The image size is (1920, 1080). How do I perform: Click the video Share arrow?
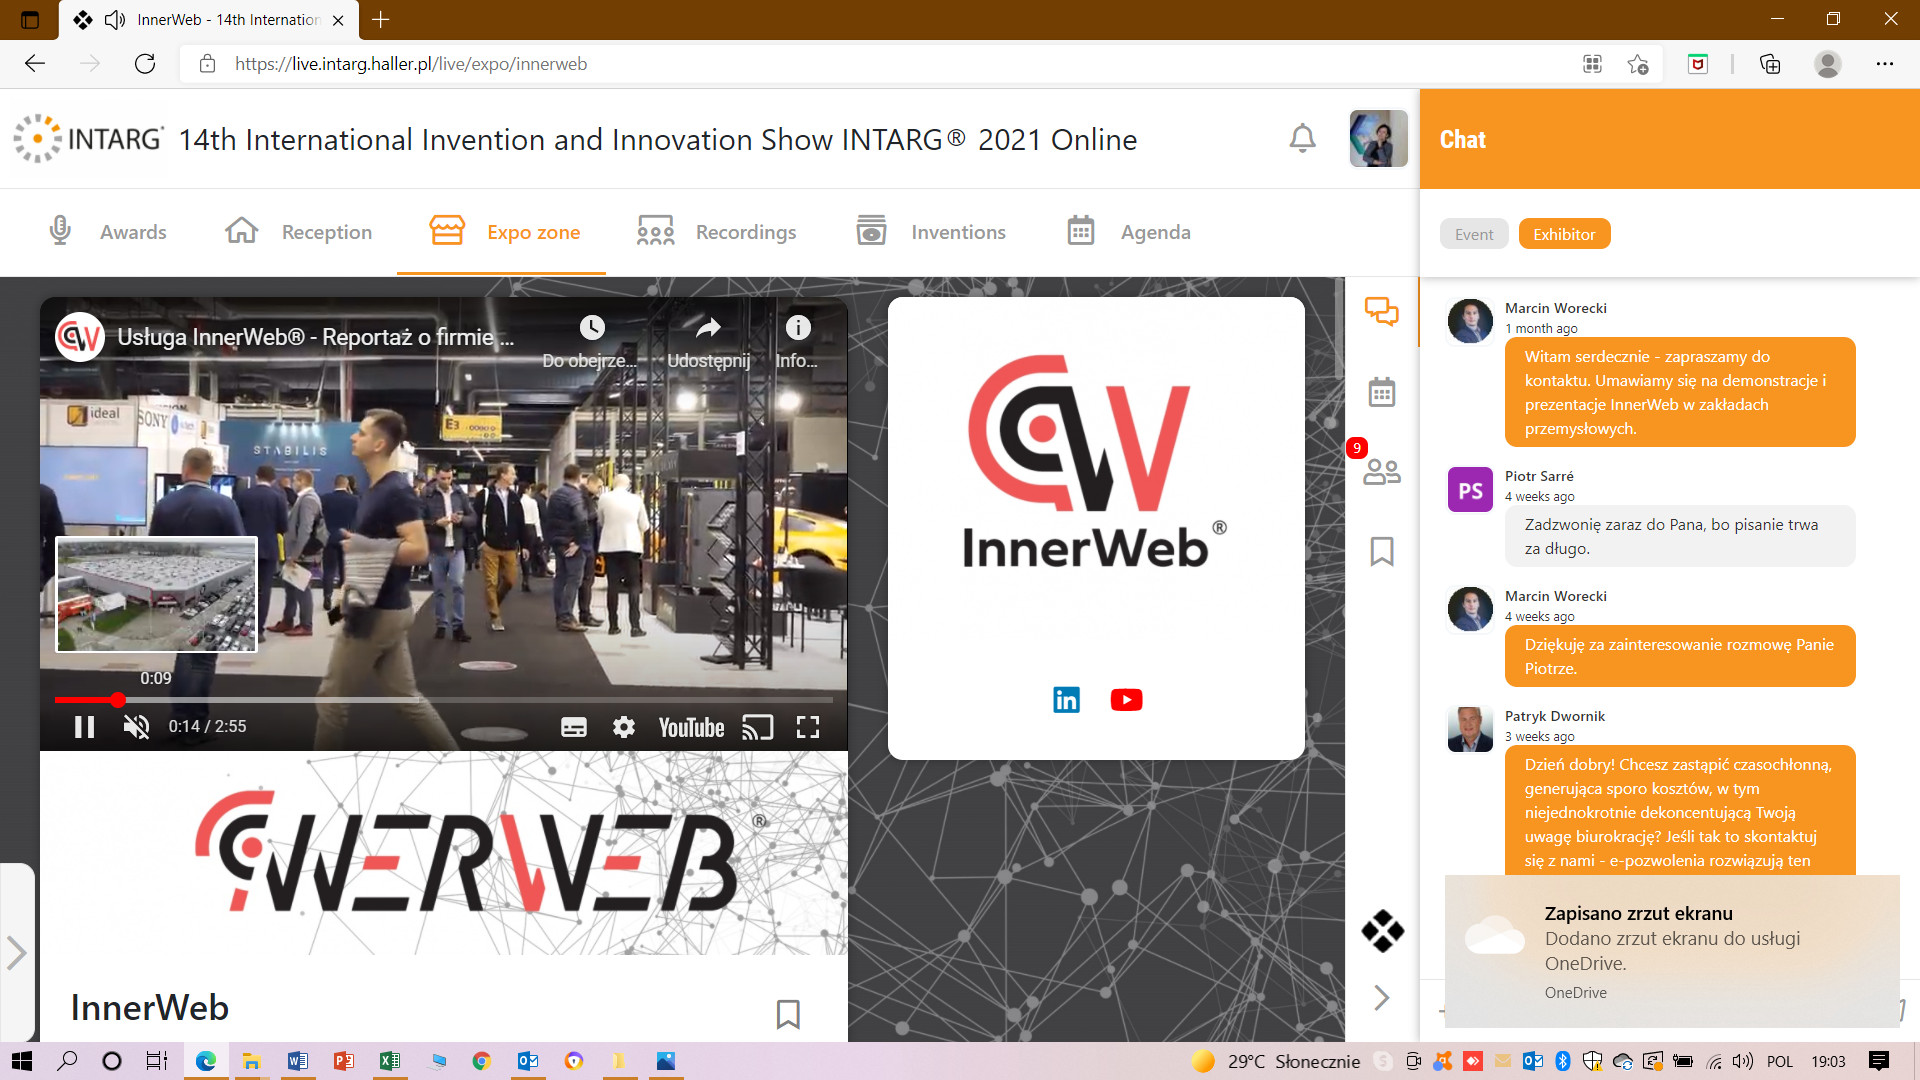point(708,327)
